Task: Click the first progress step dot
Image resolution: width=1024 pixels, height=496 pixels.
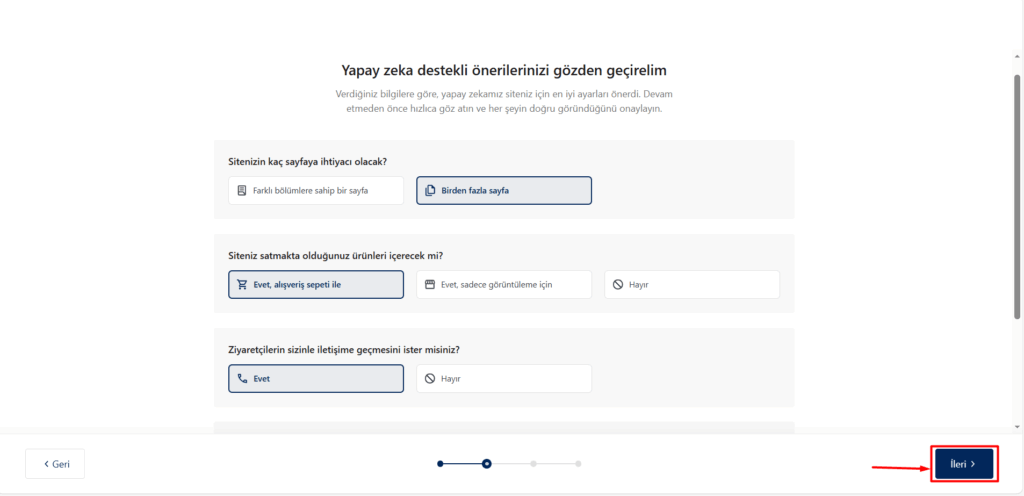Action: 440,464
